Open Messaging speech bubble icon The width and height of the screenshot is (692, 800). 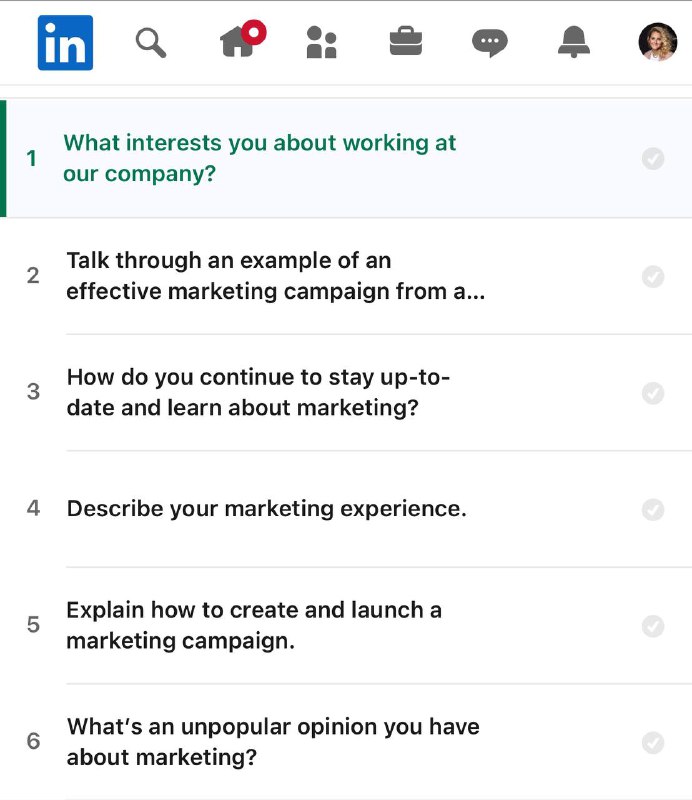point(489,43)
